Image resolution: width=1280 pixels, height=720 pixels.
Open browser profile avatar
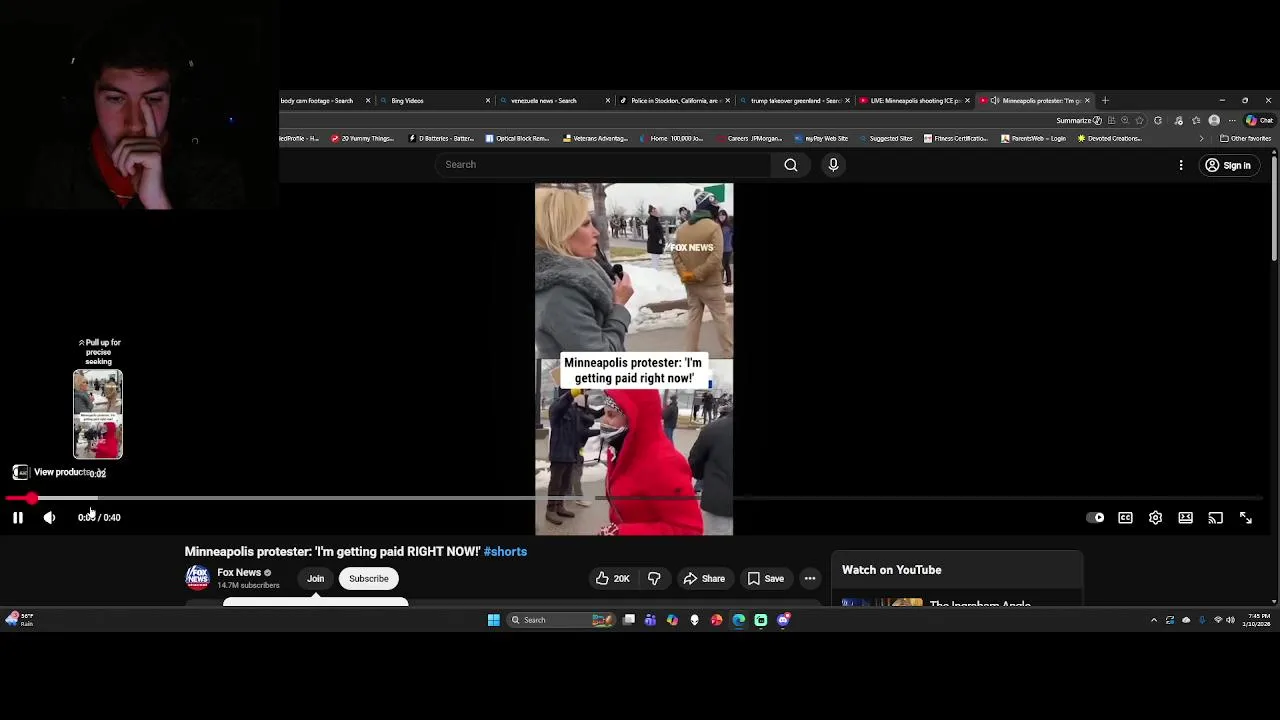(x=1214, y=120)
